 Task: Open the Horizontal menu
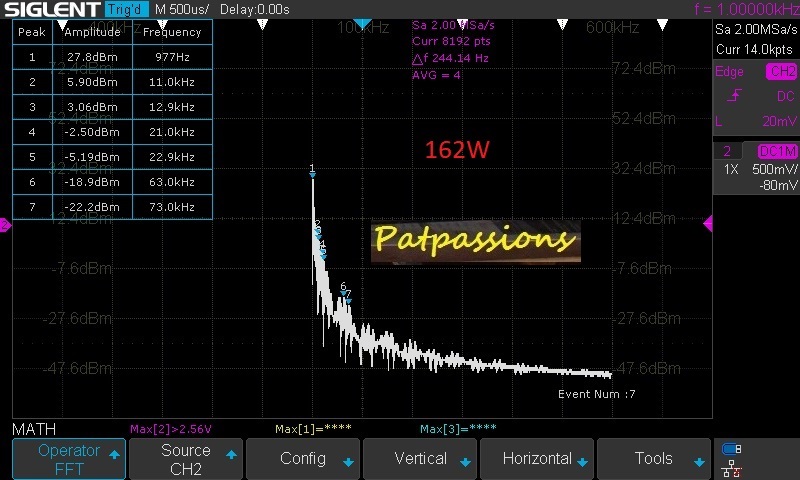(x=537, y=459)
